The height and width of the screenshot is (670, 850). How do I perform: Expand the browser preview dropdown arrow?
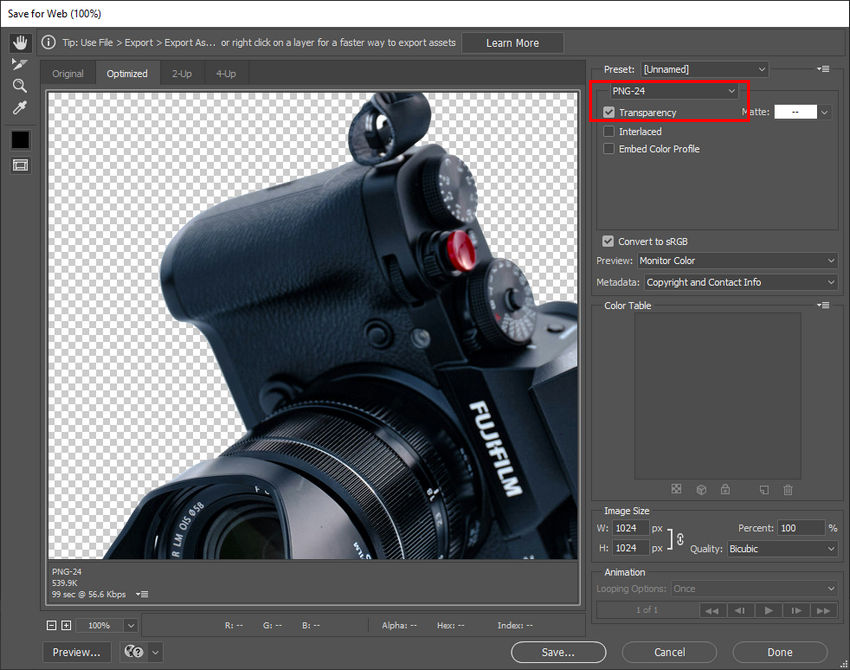[156, 652]
